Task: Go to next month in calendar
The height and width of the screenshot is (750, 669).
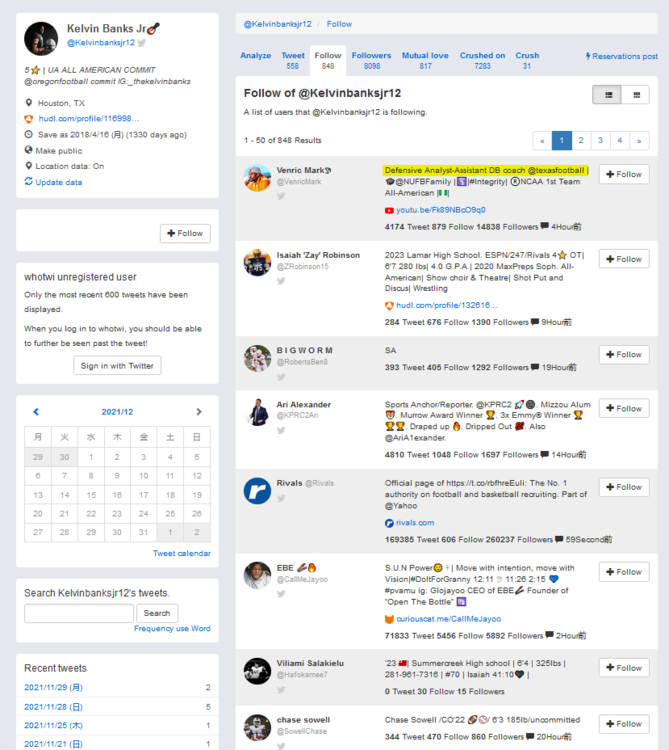Action: (x=198, y=412)
